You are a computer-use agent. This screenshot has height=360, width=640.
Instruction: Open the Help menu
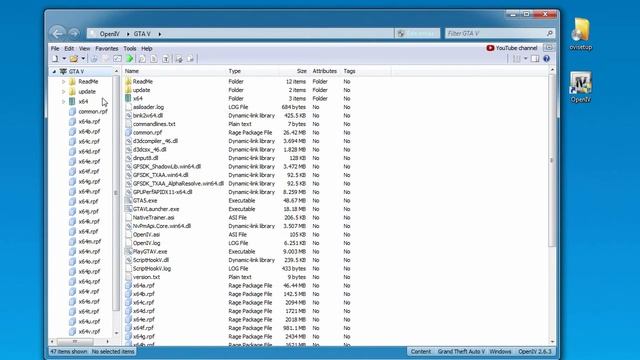click(x=147, y=48)
